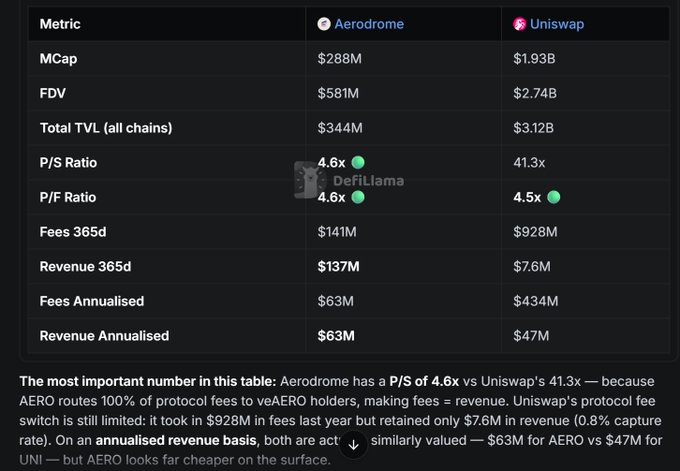Select the Revenue Annualised row label
The width and height of the screenshot is (680, 471).
click(104, 336)
